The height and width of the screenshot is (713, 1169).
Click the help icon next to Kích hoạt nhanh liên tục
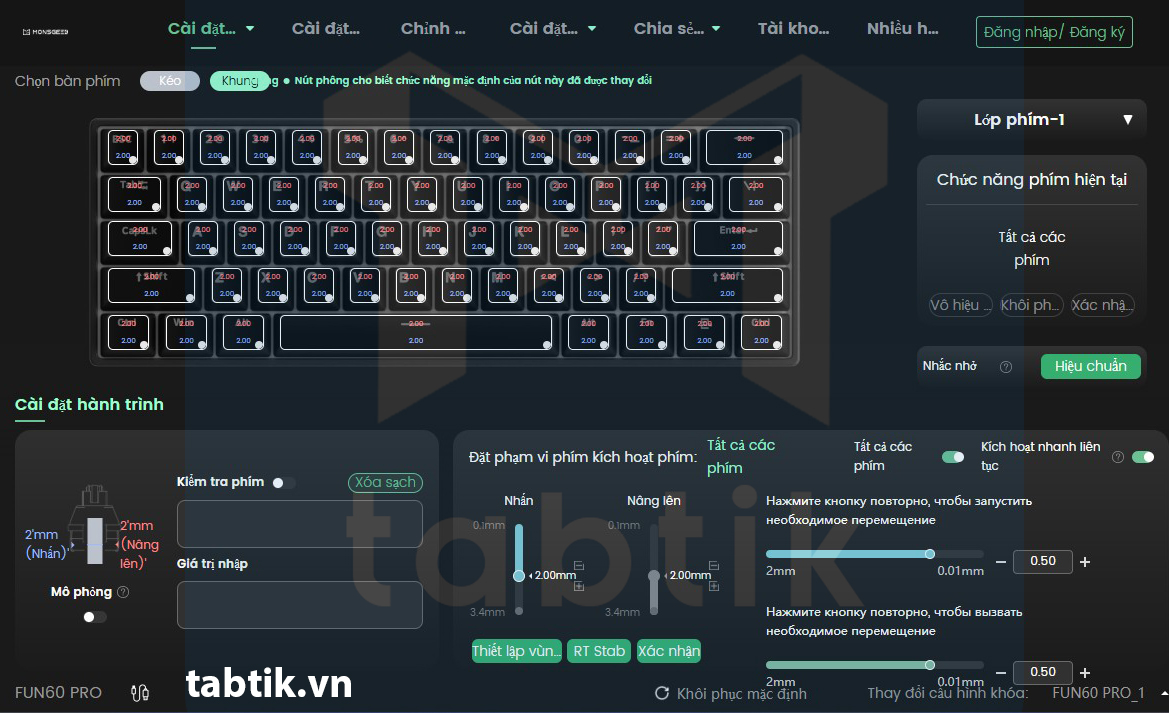point(1118,457)
